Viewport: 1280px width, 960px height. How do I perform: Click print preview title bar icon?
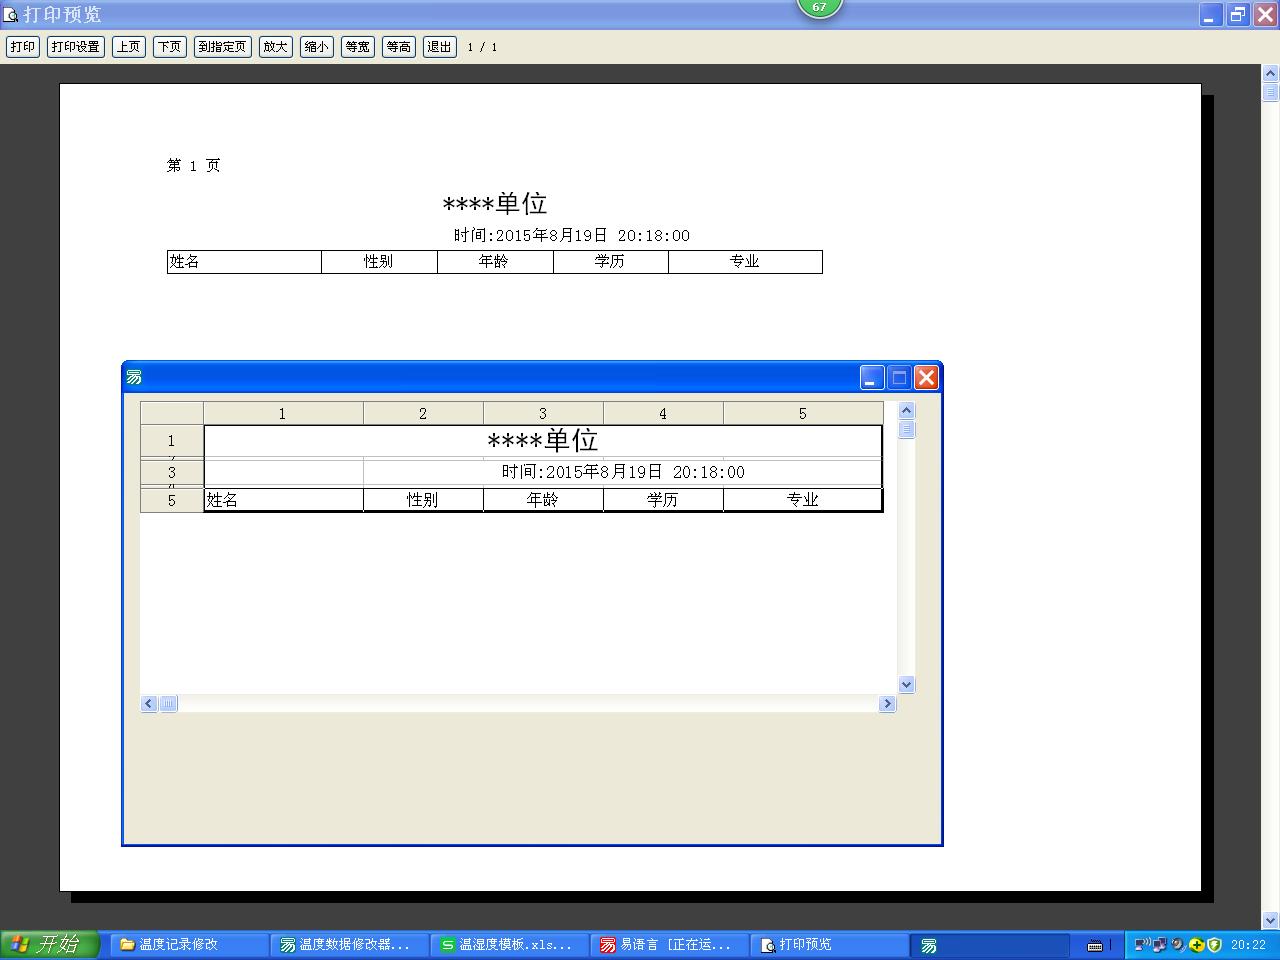click(11, 15)
